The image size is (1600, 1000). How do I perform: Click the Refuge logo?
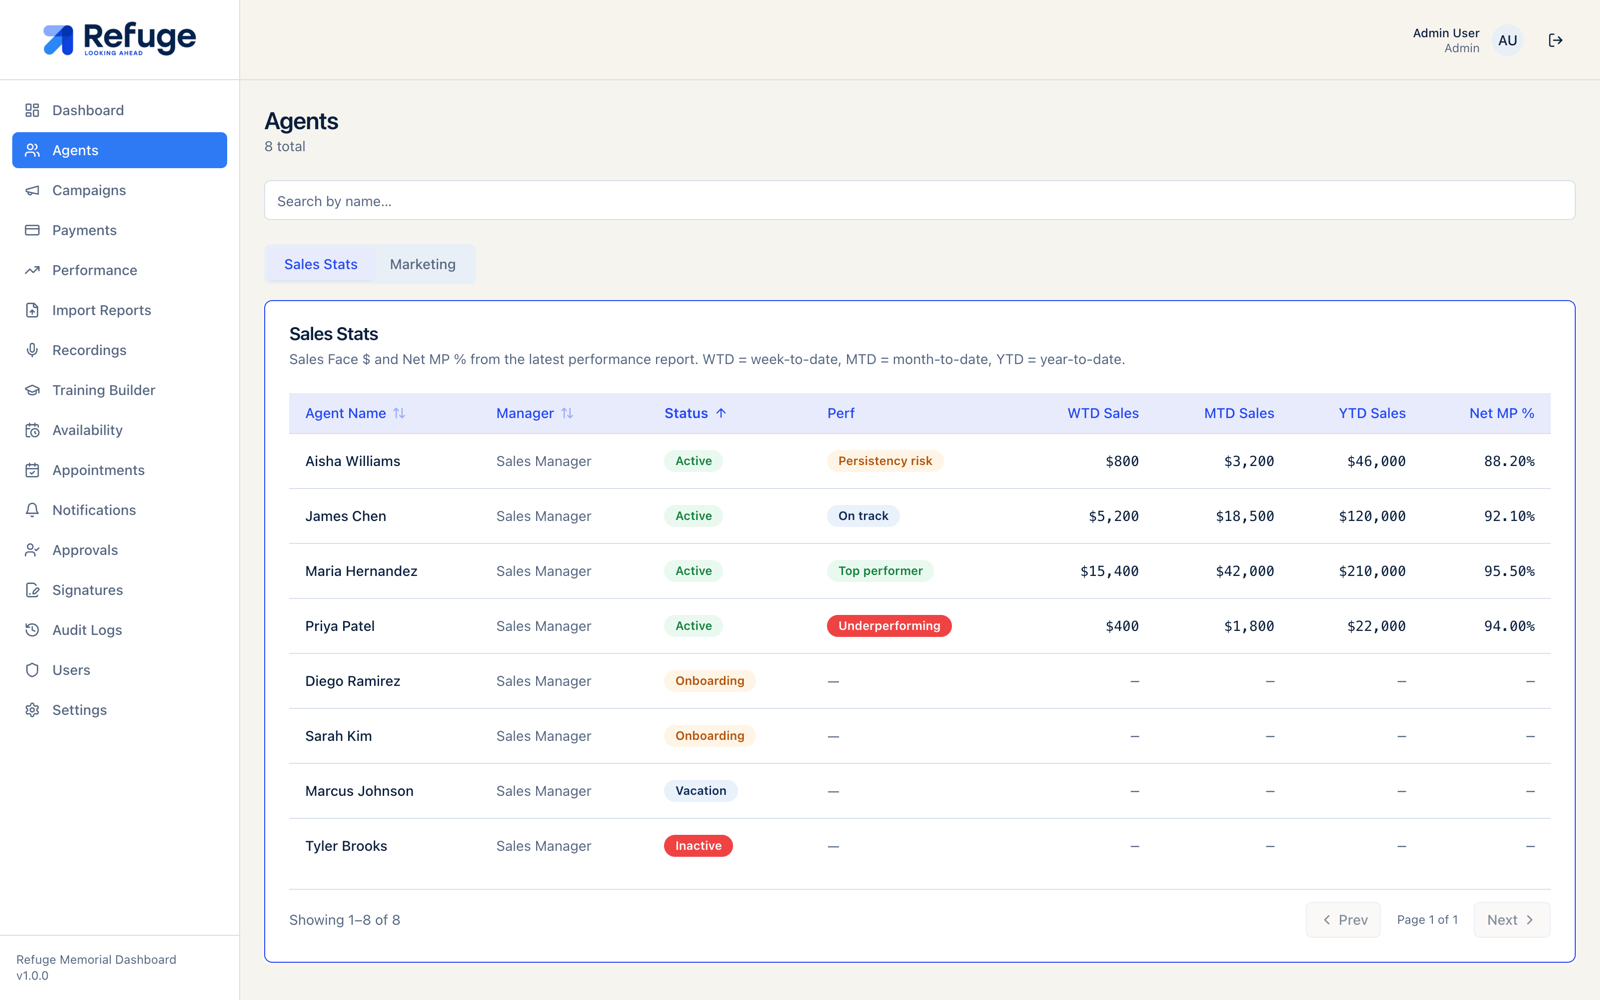[120, 39]
